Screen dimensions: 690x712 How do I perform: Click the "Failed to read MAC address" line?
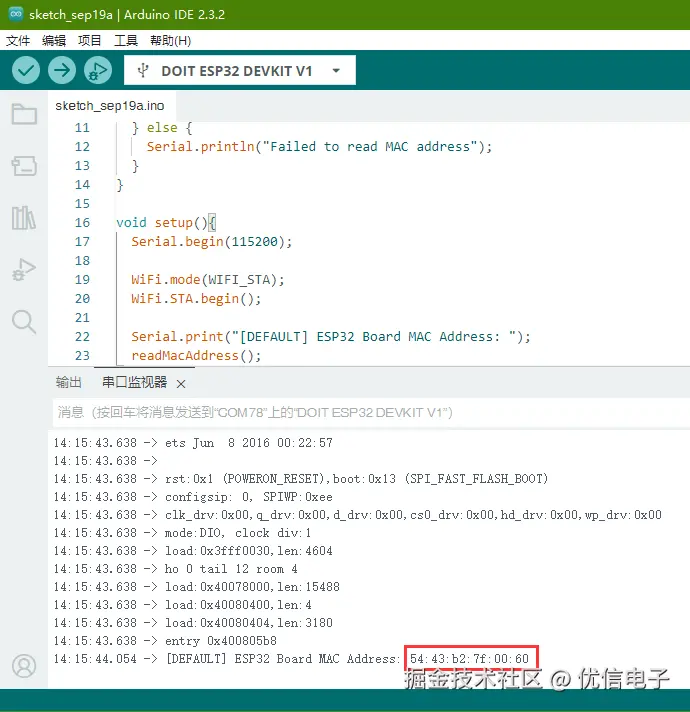319,147
